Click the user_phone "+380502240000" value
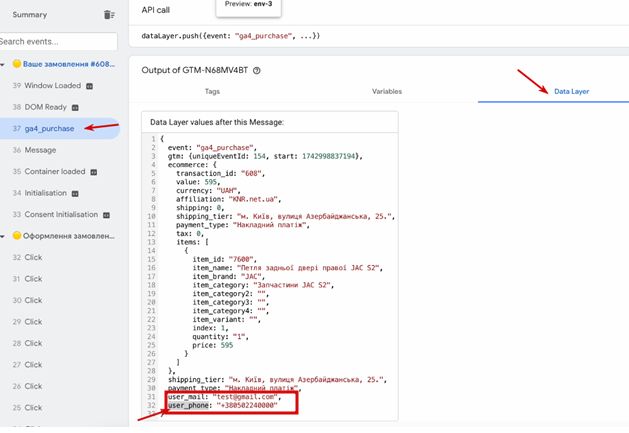The image size is (629, 433). pos(247,406)
